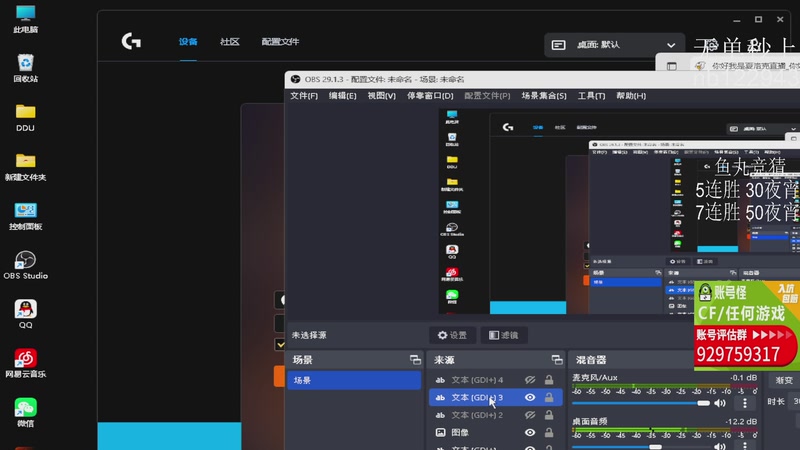
Task: Select the 图像 source row
Action: coord(495,432)
